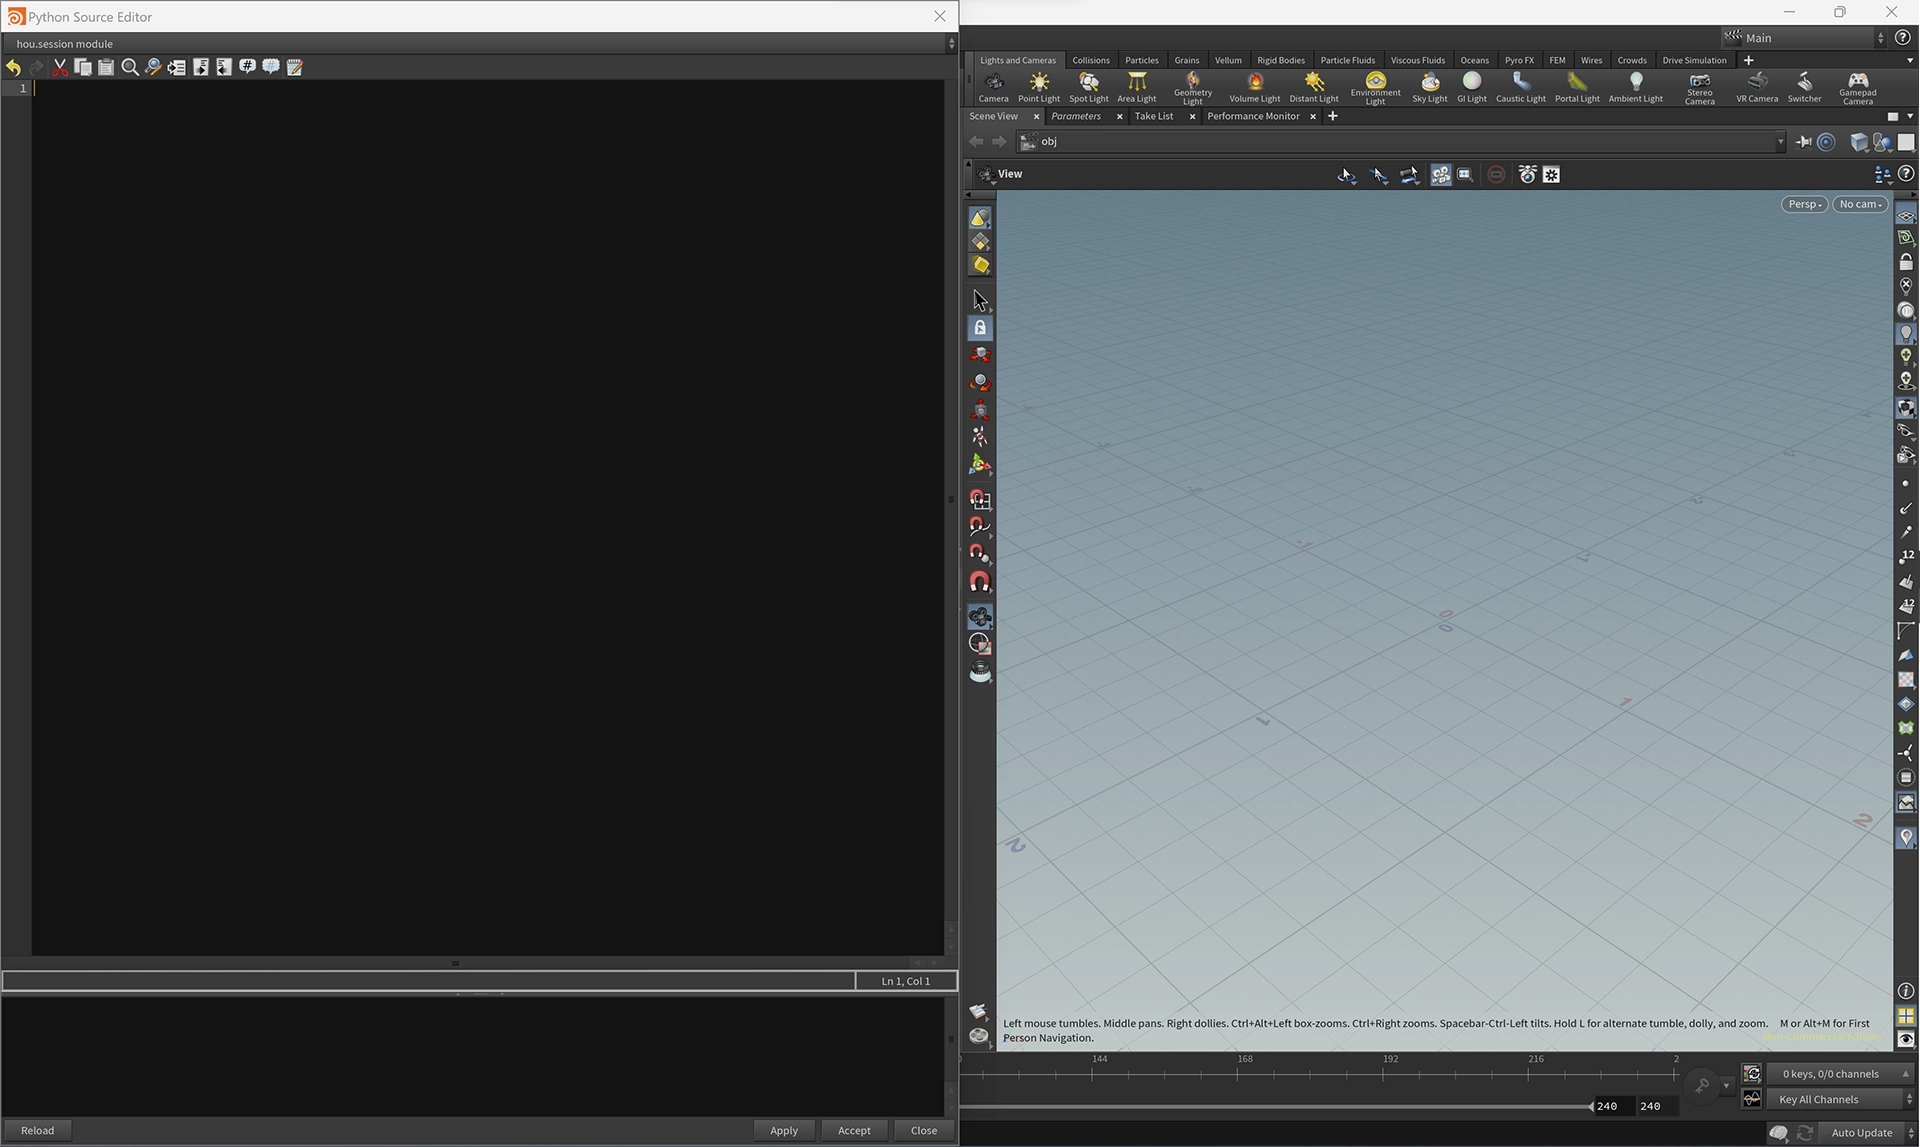Switch to the Take List tab
The height and width of the screenshot is (1147, 1920).
coord(1154,116)
